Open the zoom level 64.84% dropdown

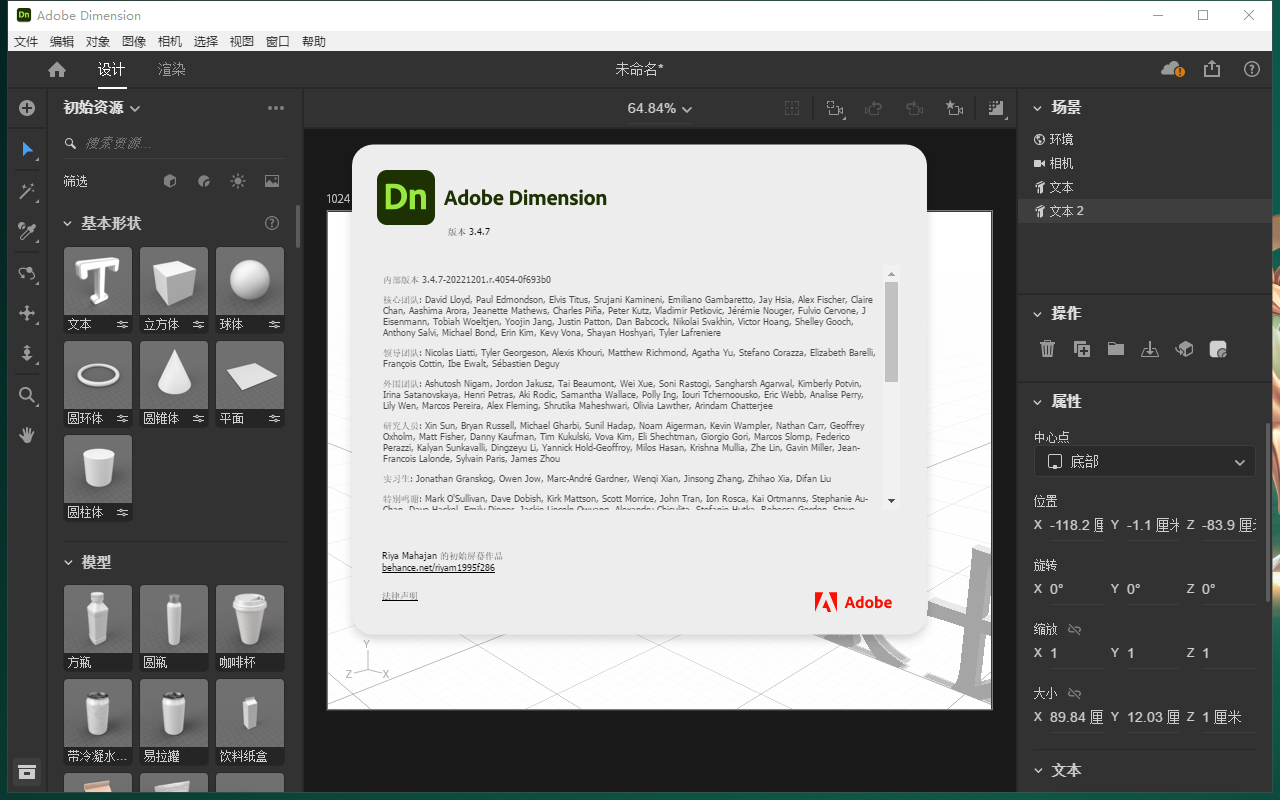point(658,108)
